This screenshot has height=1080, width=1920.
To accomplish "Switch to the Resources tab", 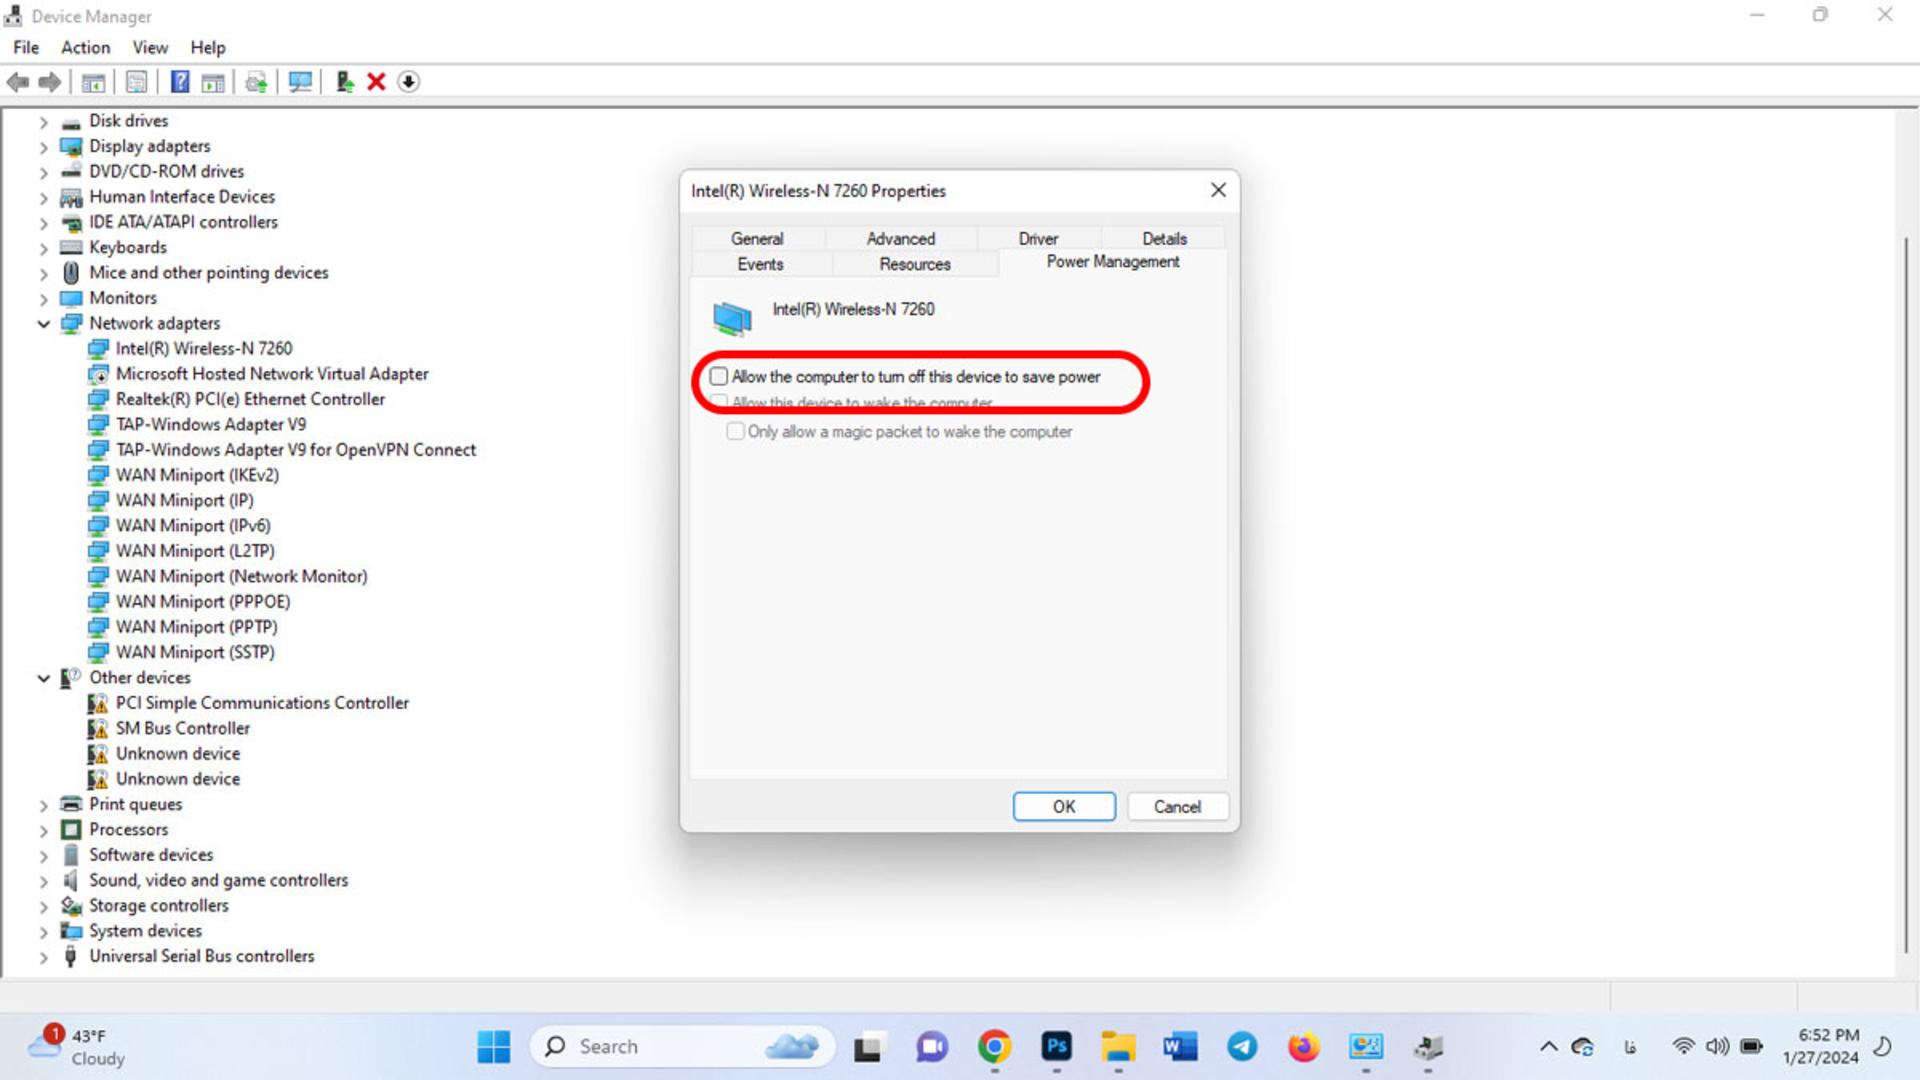I will [x=915, y=264].
